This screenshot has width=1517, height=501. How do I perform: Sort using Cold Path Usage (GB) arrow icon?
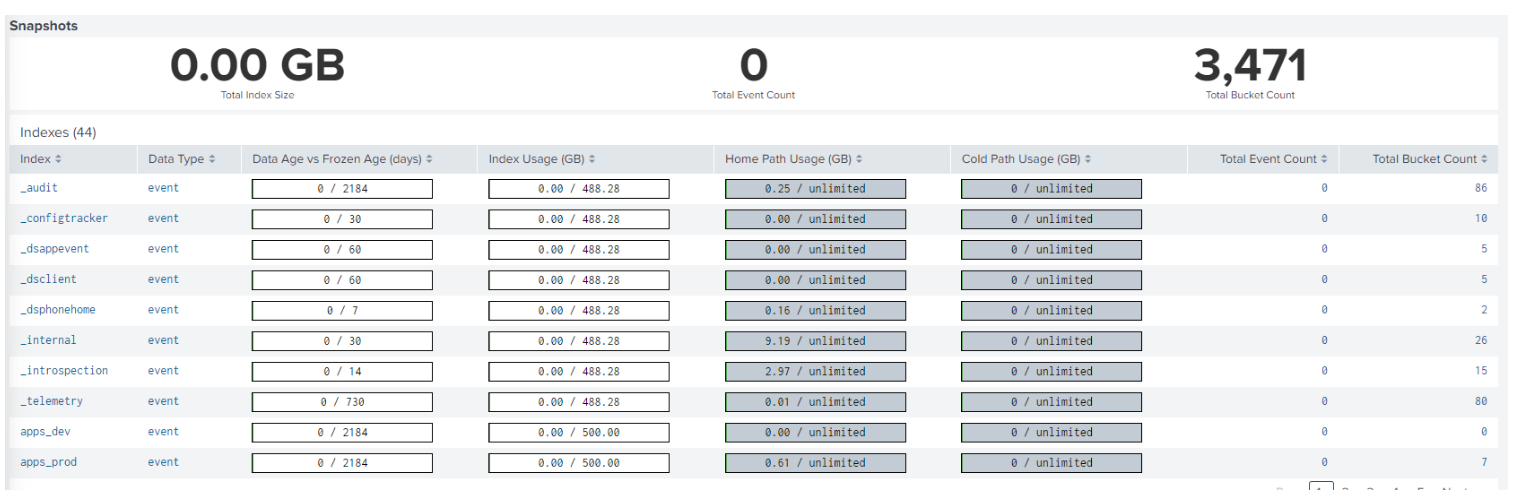(x=1088, y=160)
